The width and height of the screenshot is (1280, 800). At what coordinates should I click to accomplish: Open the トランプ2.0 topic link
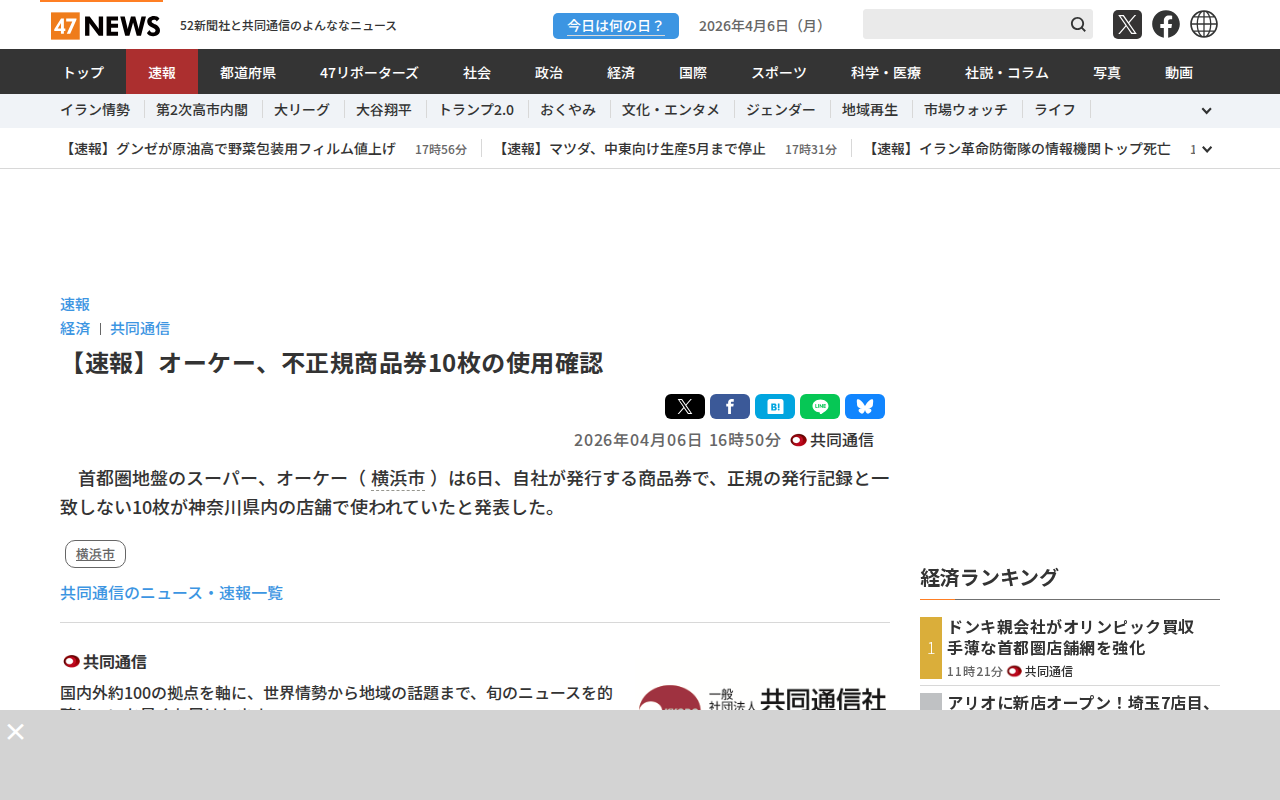[x=476, y=110]
